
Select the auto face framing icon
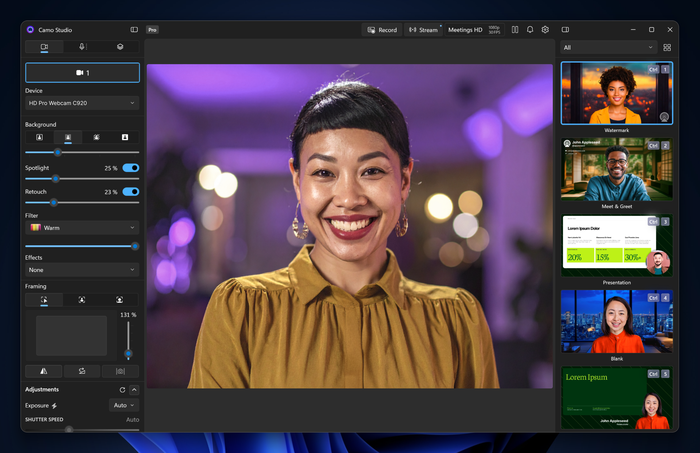click(82, 300)
